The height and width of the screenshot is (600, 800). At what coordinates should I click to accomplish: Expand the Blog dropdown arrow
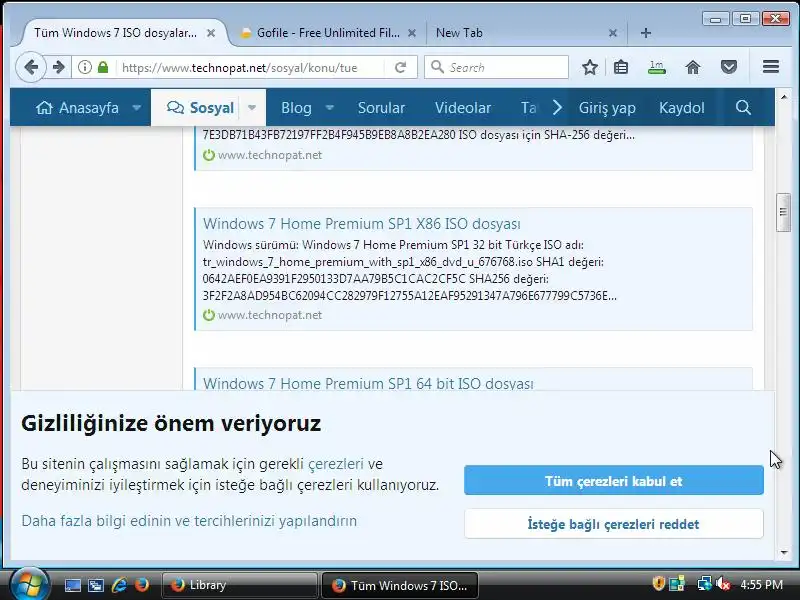pos(330,108)
